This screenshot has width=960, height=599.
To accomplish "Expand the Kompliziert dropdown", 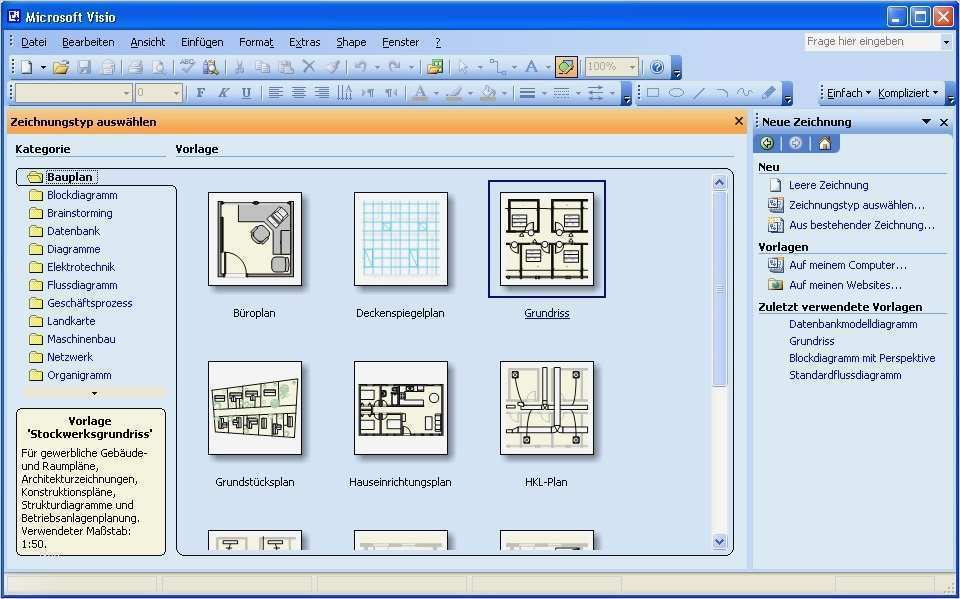I will 907,93.
